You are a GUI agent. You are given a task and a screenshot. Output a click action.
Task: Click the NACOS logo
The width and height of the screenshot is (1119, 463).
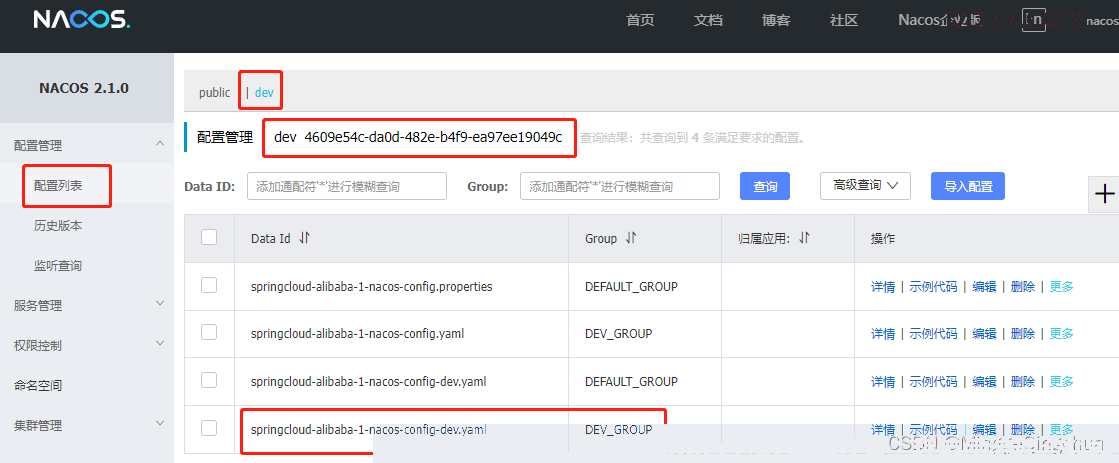pyautogui.click(x=81, y=20)
